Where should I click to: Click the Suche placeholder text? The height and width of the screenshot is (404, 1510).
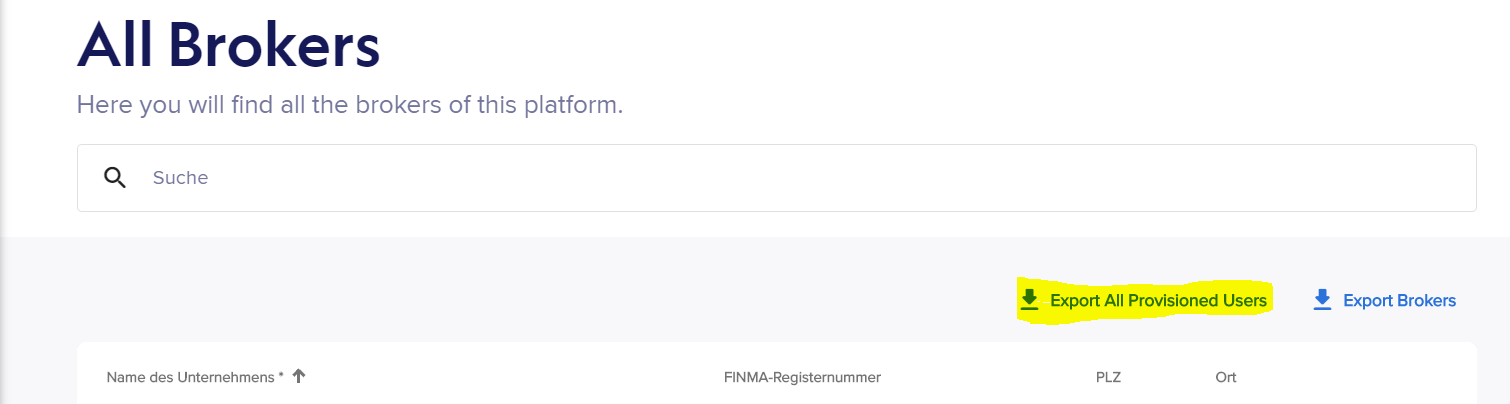(180, 178)
